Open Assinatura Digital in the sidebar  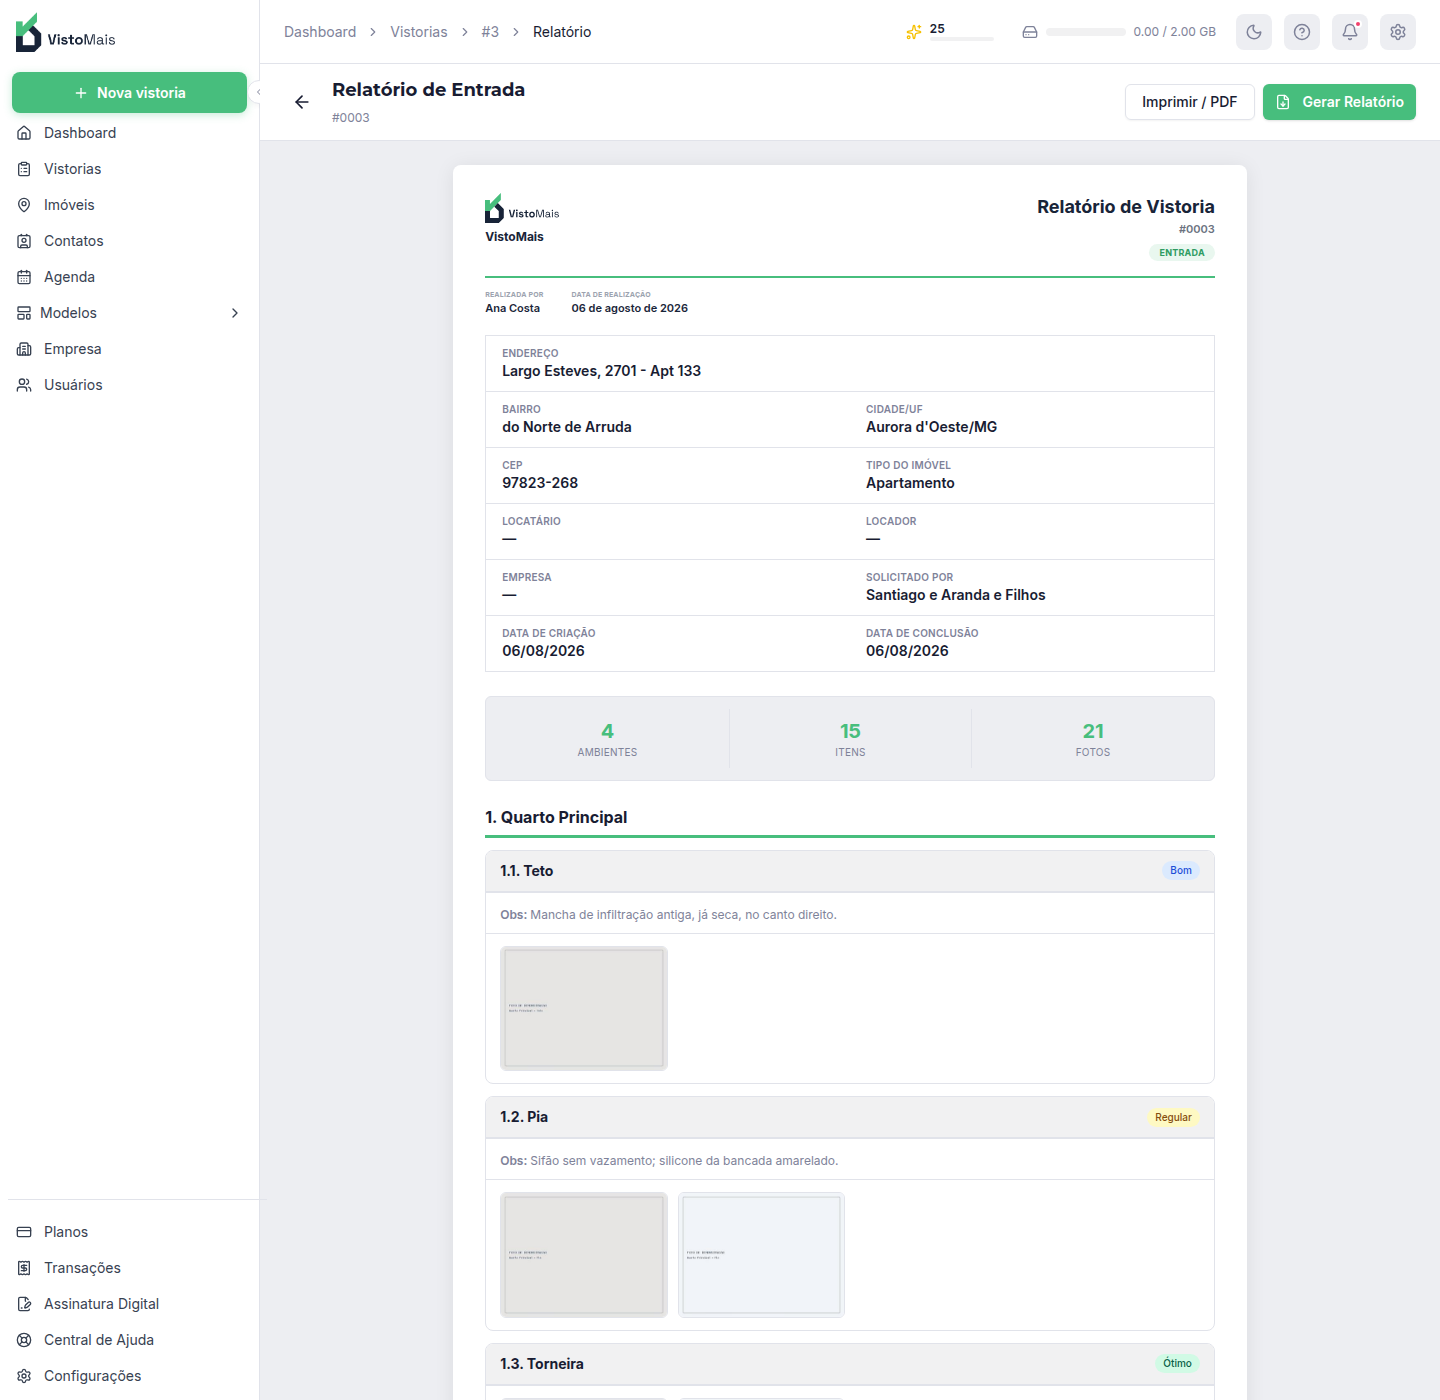[x=130, y=1304]
